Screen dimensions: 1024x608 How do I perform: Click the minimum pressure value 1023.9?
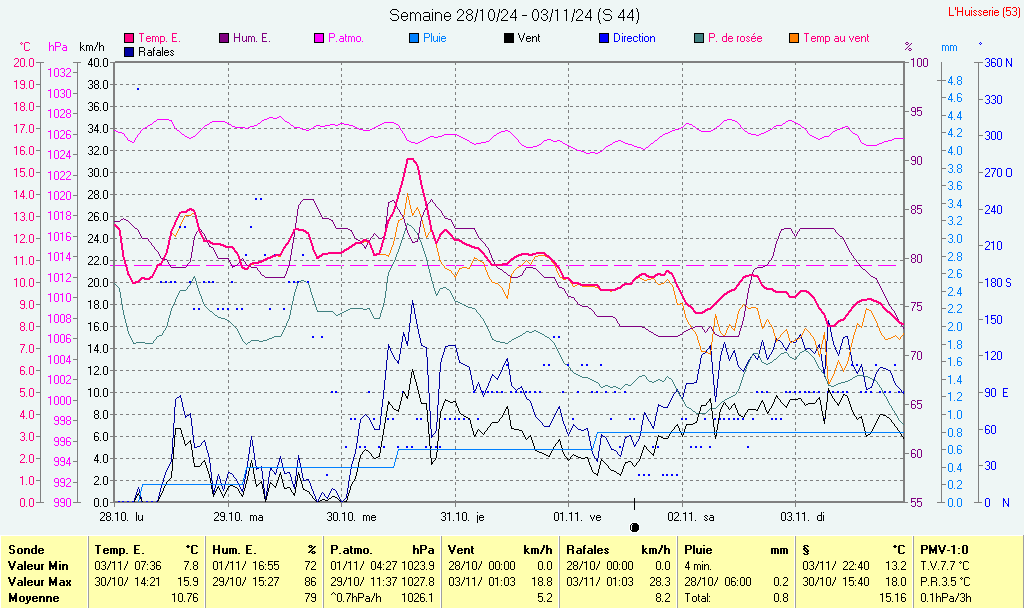pyautogui.click(x=418, y=566)
